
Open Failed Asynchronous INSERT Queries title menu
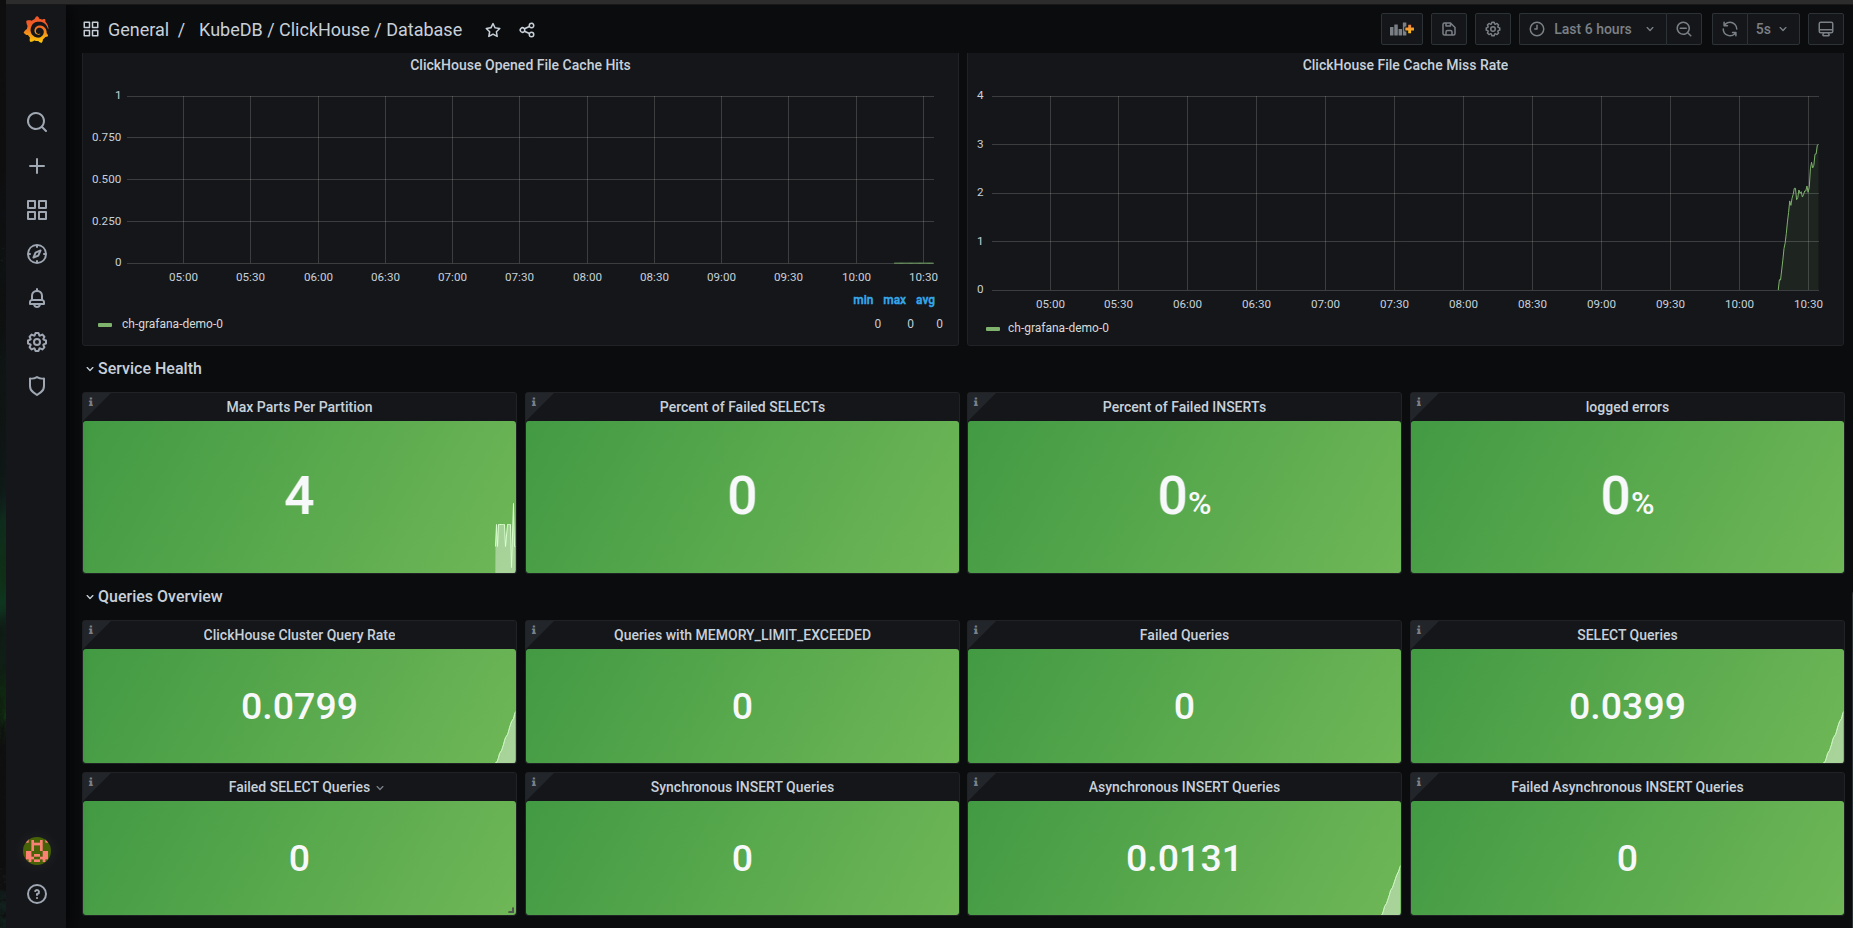pos(1627,787)
